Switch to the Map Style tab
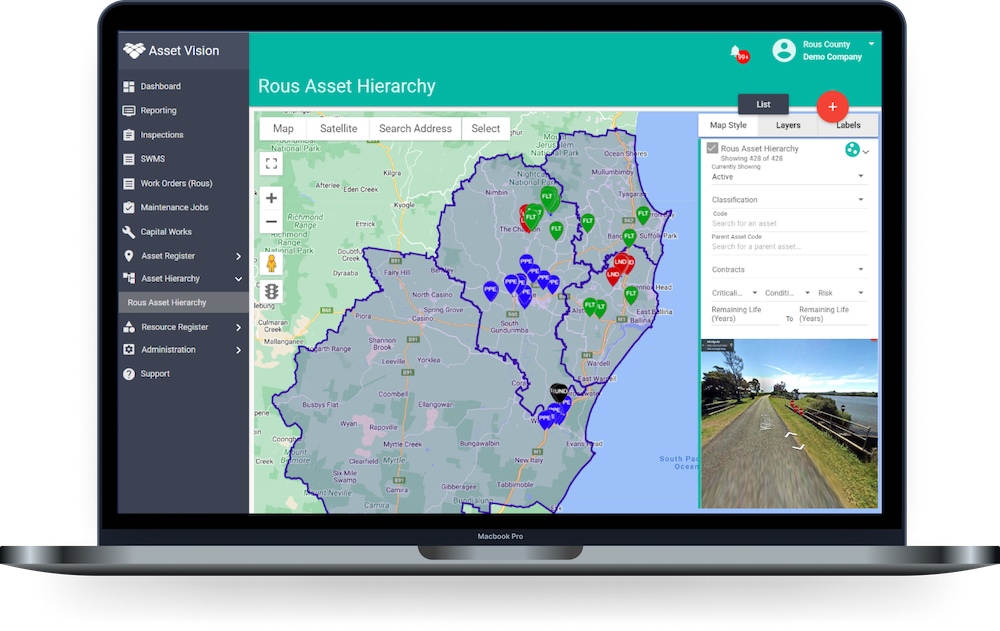 coord(728,125)
